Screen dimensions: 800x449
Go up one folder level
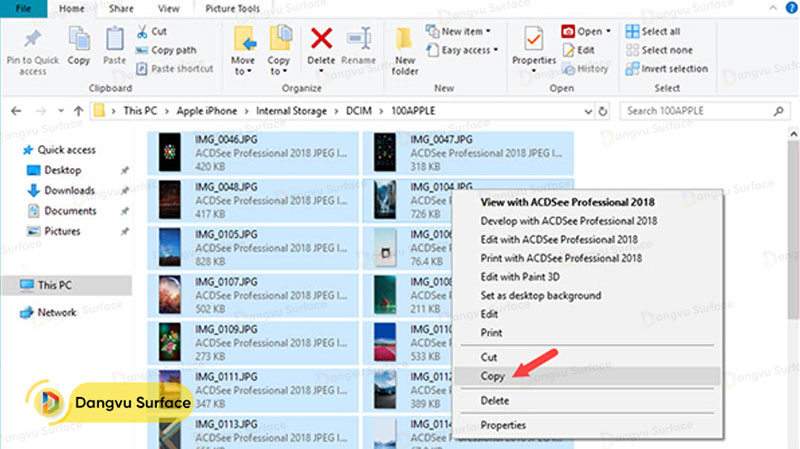click(x=78, y=111)
